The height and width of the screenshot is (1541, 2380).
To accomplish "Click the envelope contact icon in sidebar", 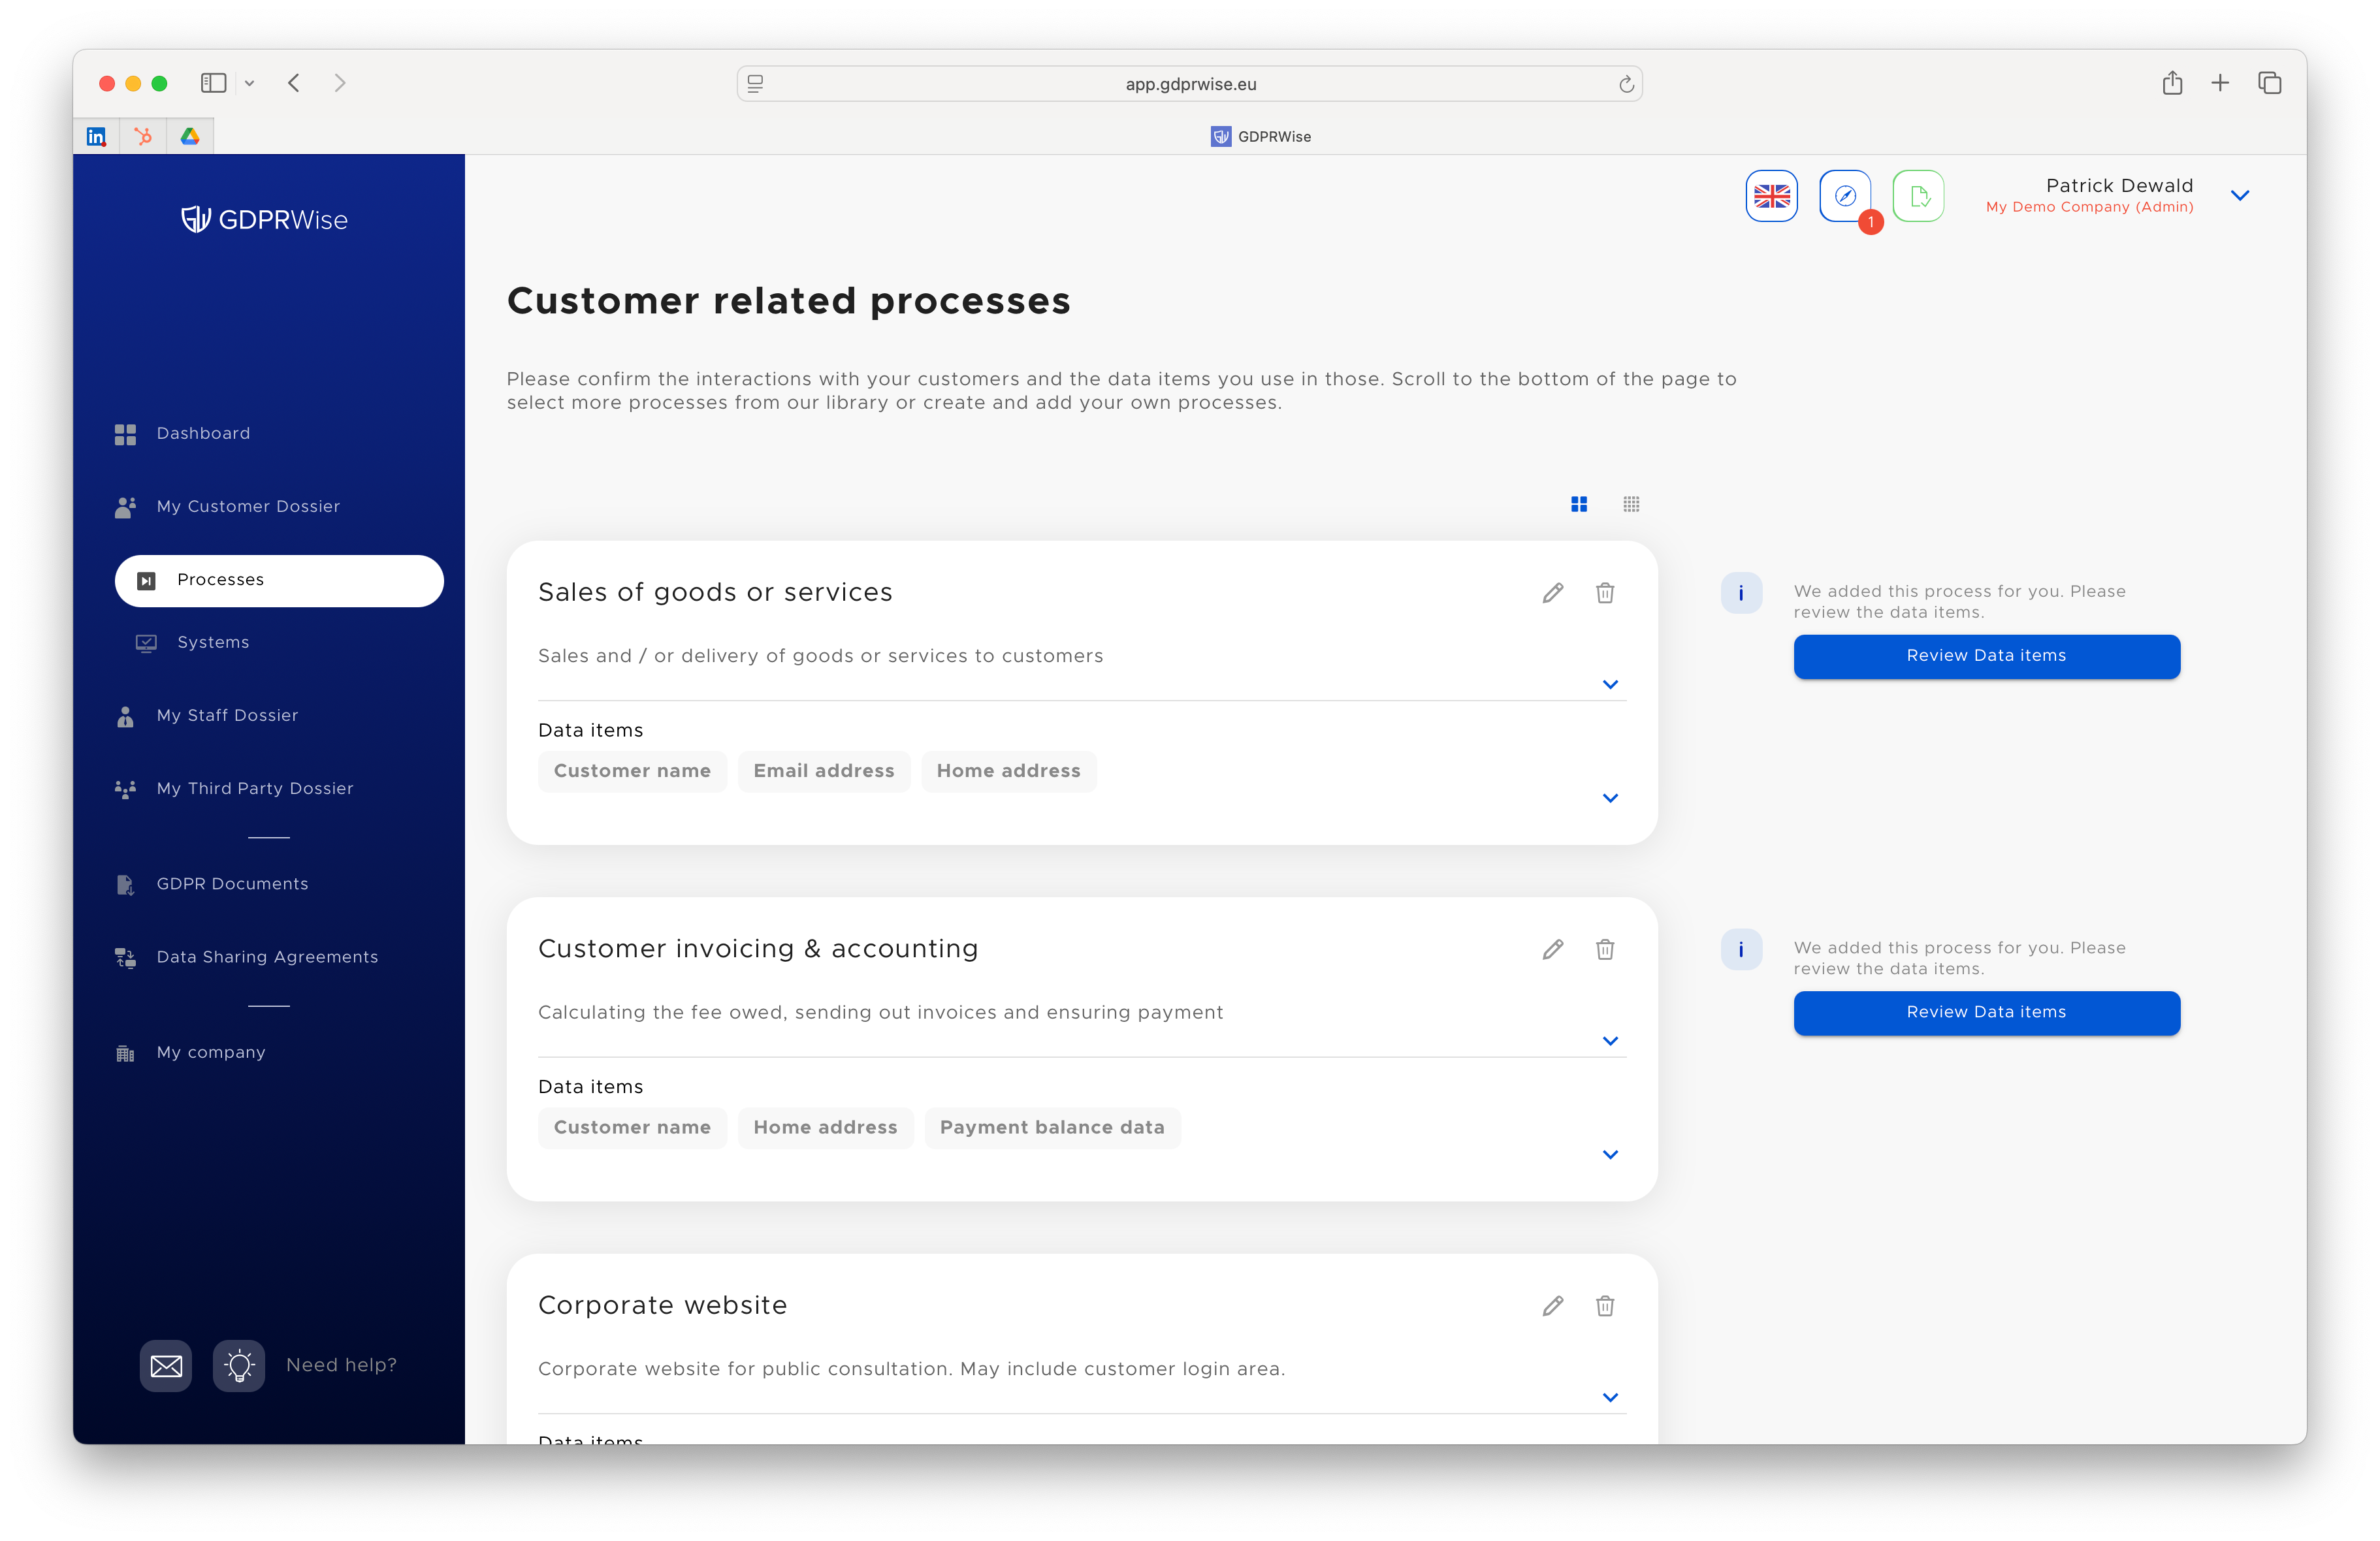I will (x=166, y=1365).
